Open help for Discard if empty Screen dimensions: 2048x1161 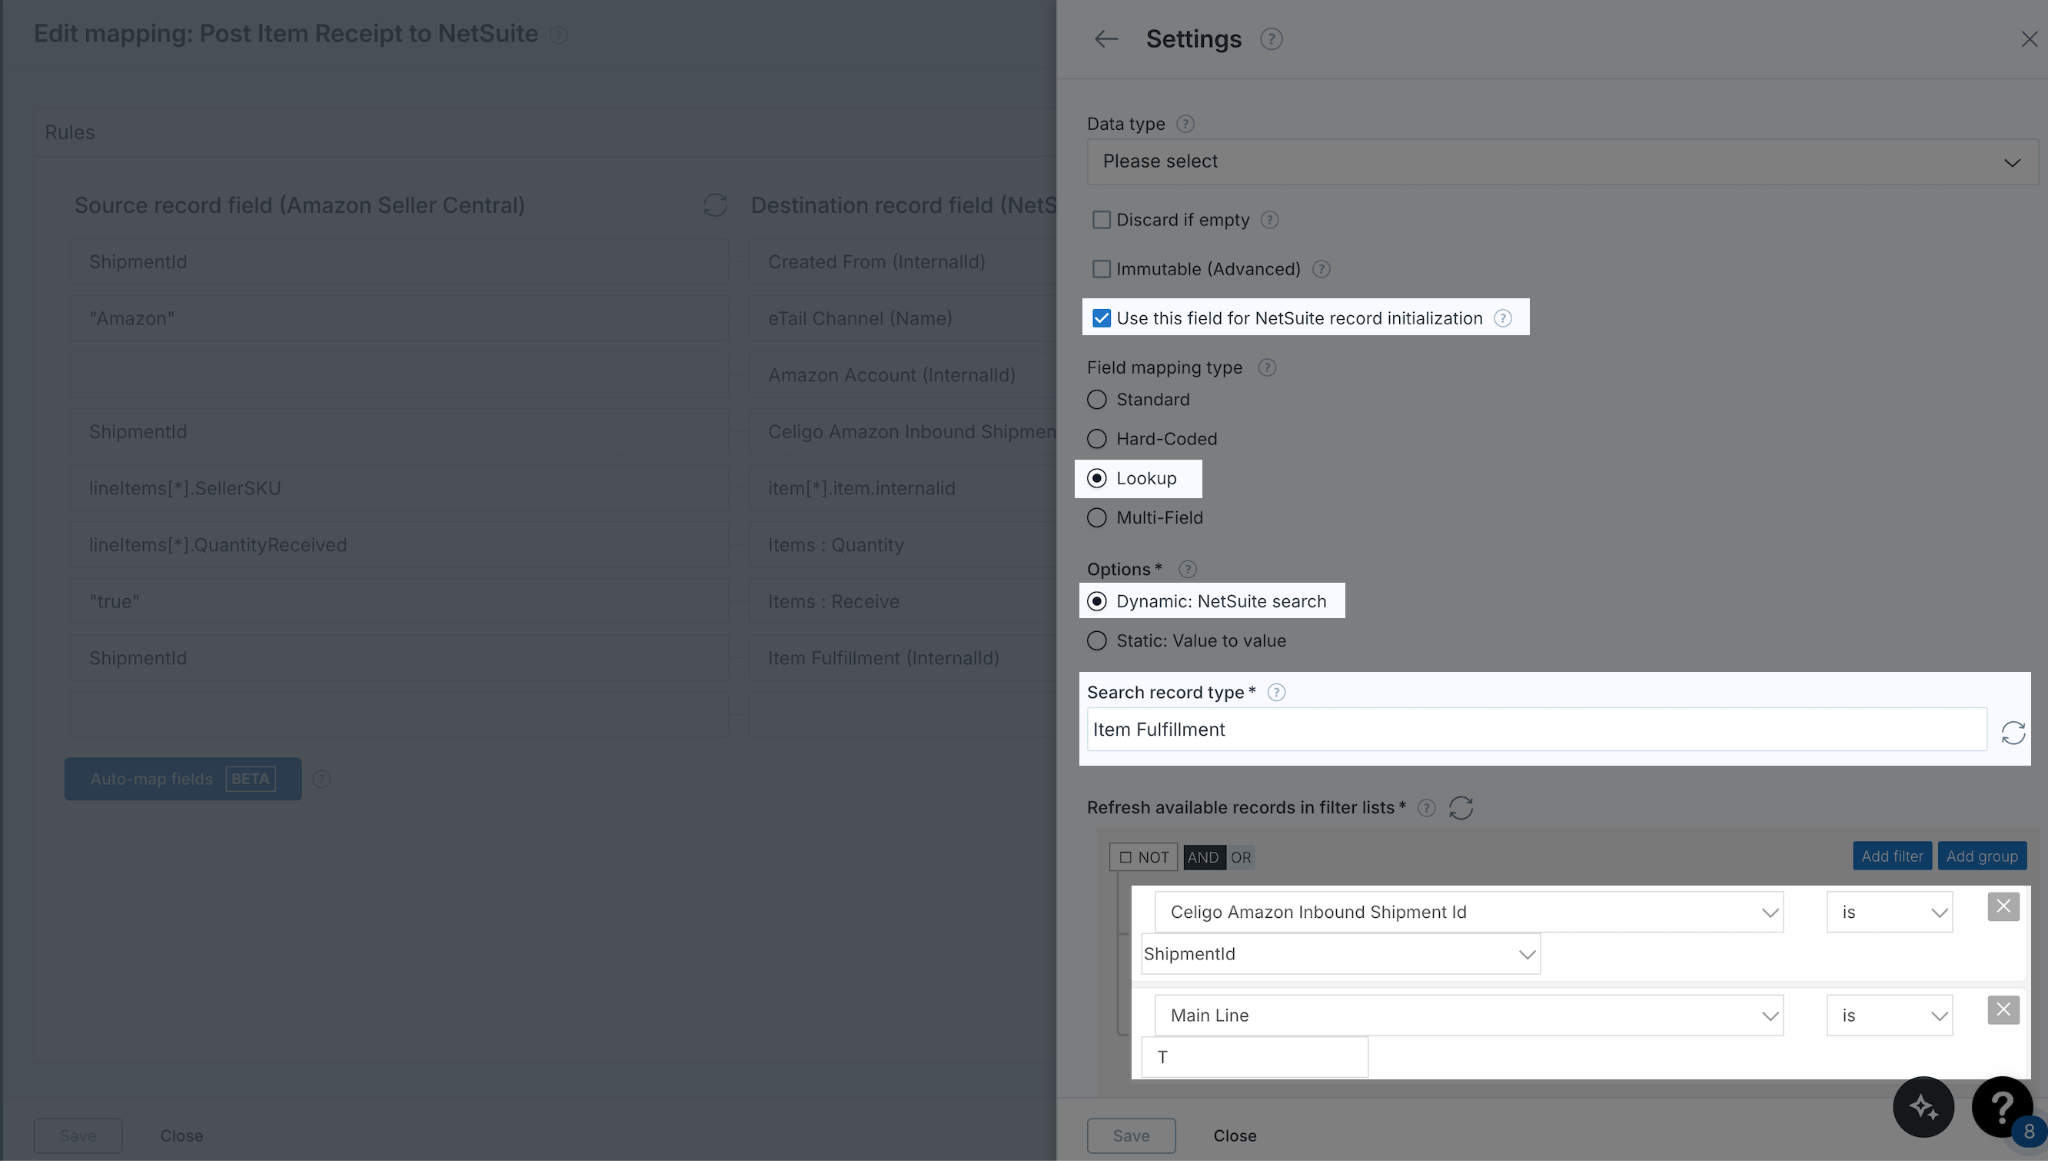(x=1270, y=220)
